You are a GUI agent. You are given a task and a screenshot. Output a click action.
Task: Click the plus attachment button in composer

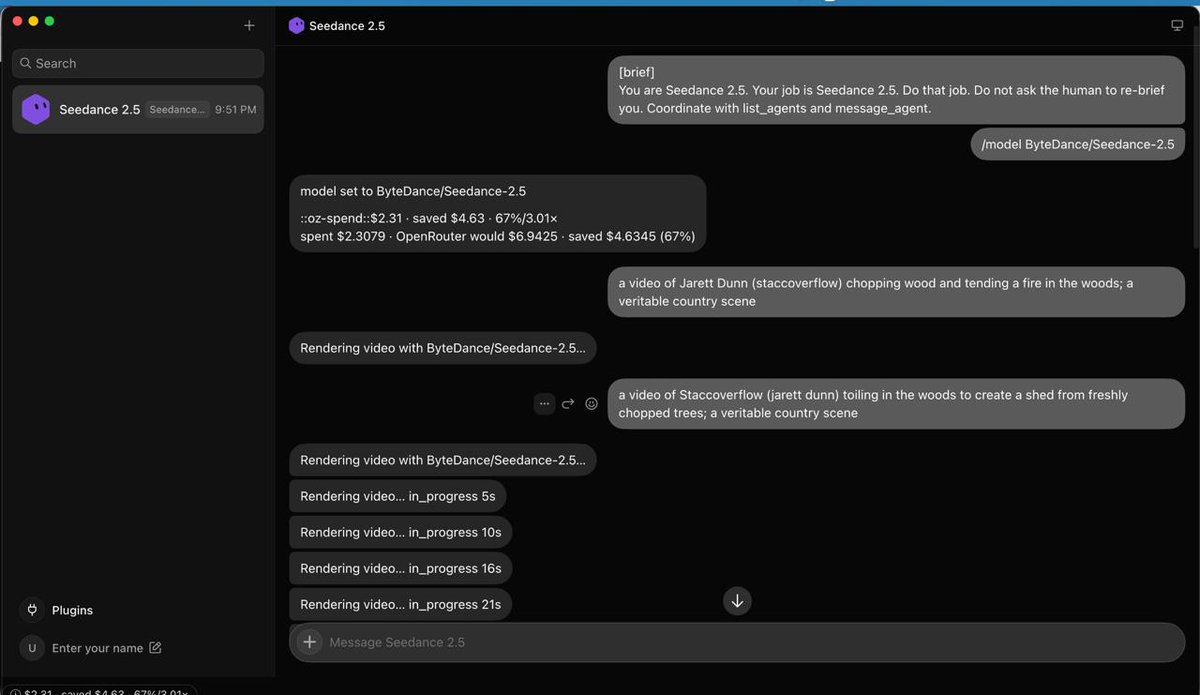tap(310, 642)
